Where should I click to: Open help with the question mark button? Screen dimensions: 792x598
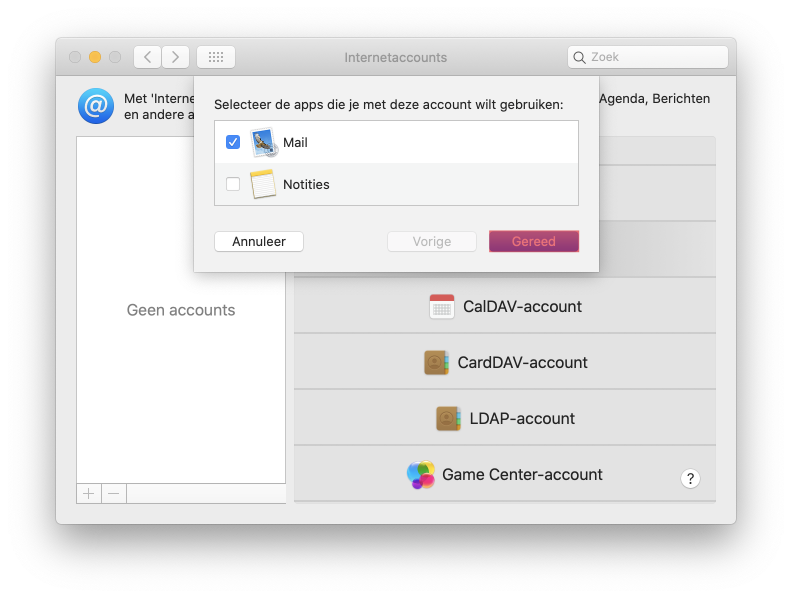(x=690, y=478)
